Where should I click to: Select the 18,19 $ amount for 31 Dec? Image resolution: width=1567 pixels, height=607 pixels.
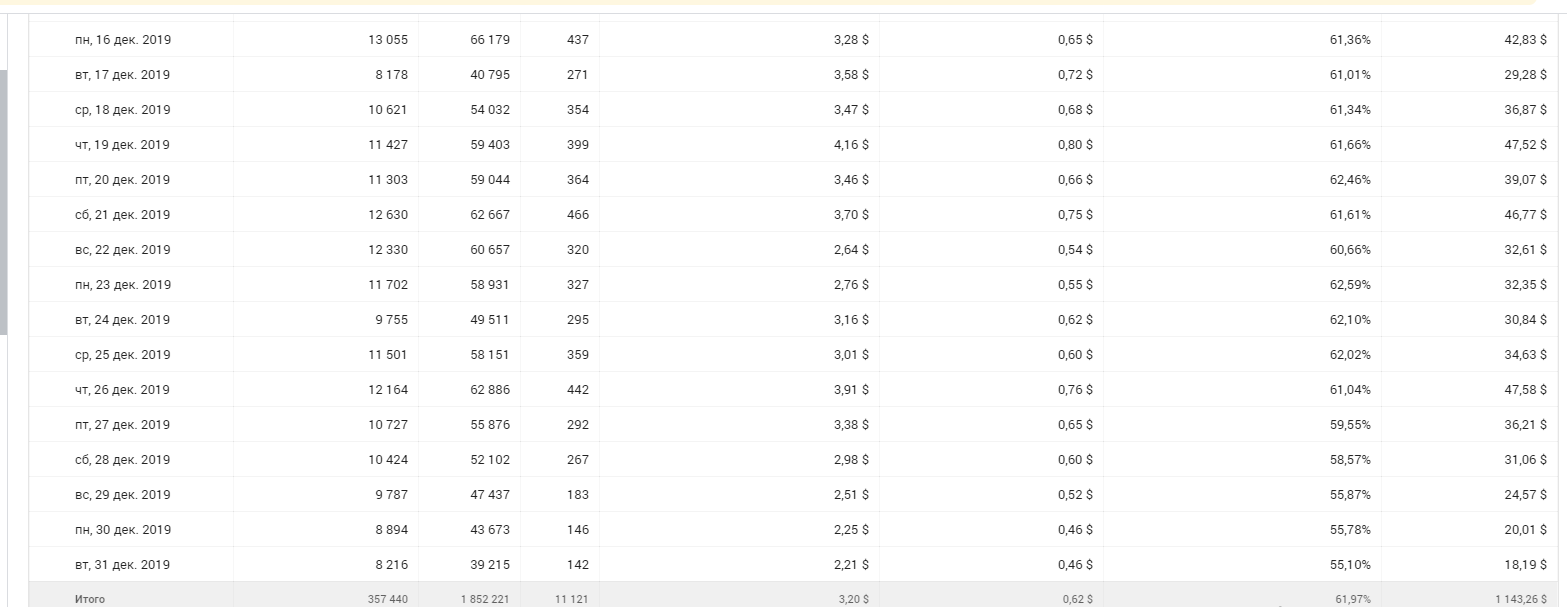[x=1527, y=565]
